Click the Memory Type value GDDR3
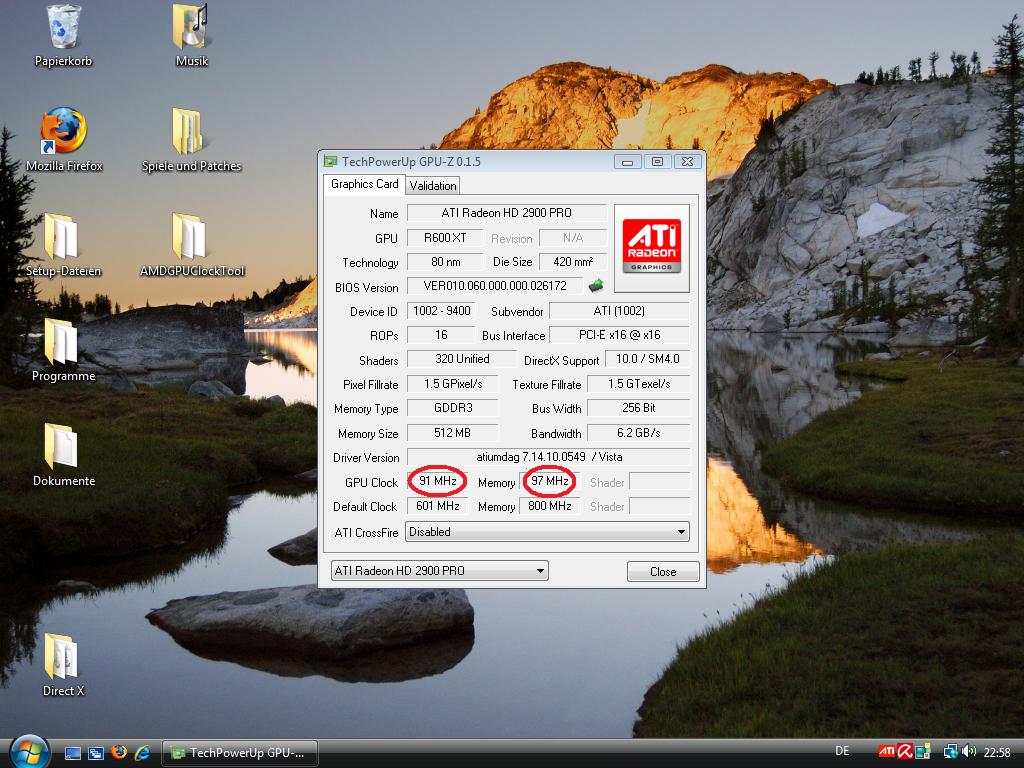The width and height of the screenshot is (1024, 768). 453,408
